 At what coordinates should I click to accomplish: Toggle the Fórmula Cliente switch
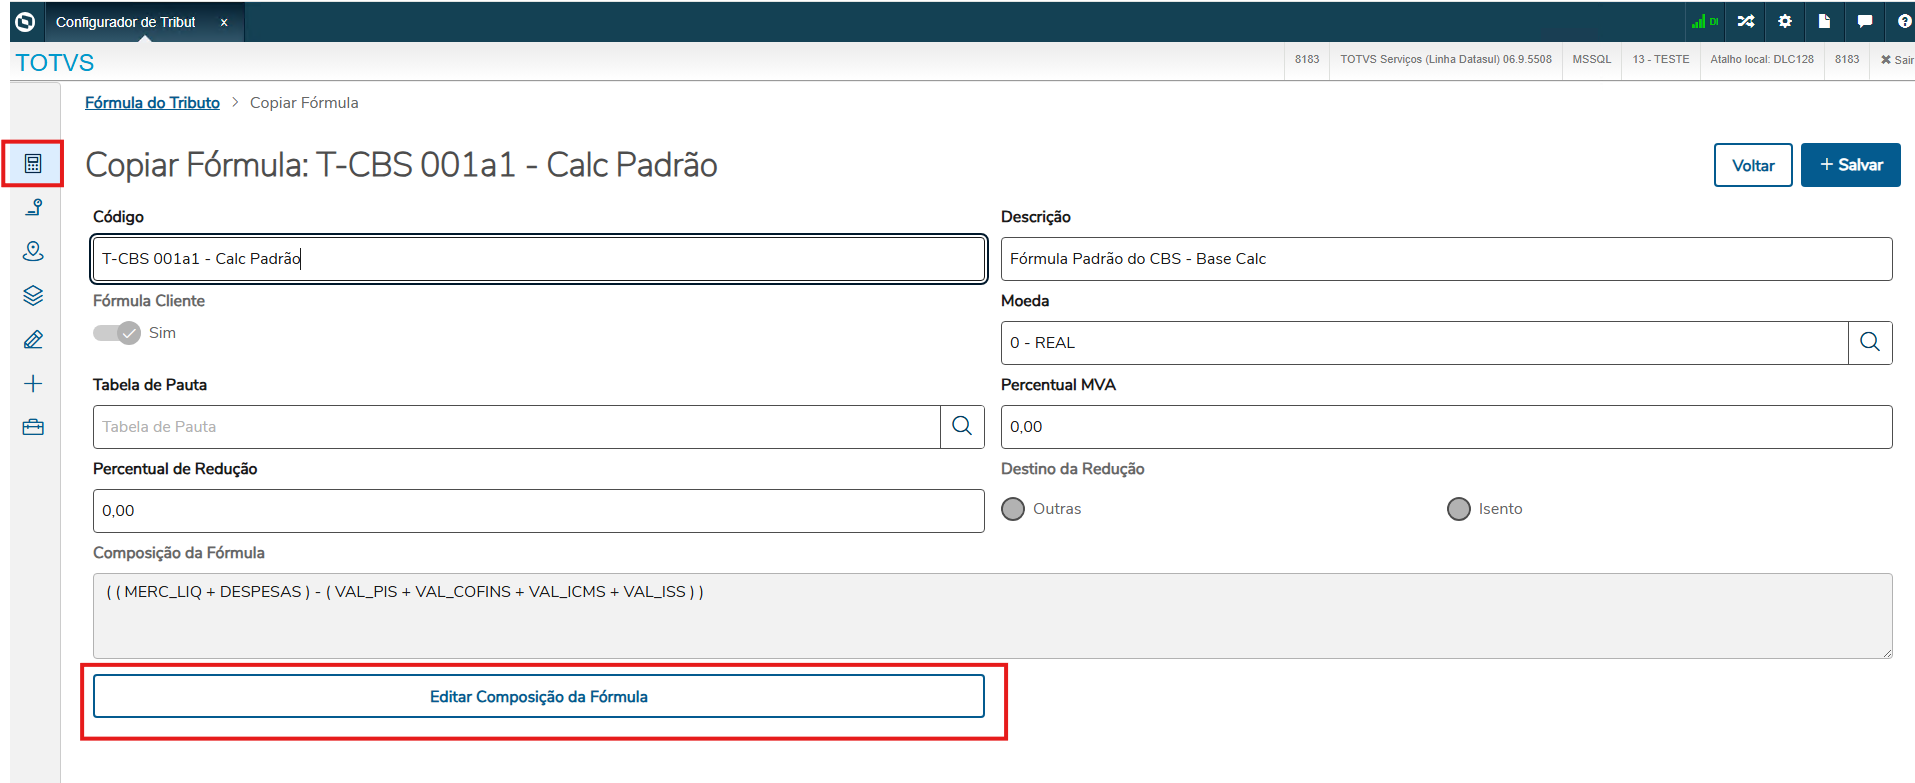point(117,333)
